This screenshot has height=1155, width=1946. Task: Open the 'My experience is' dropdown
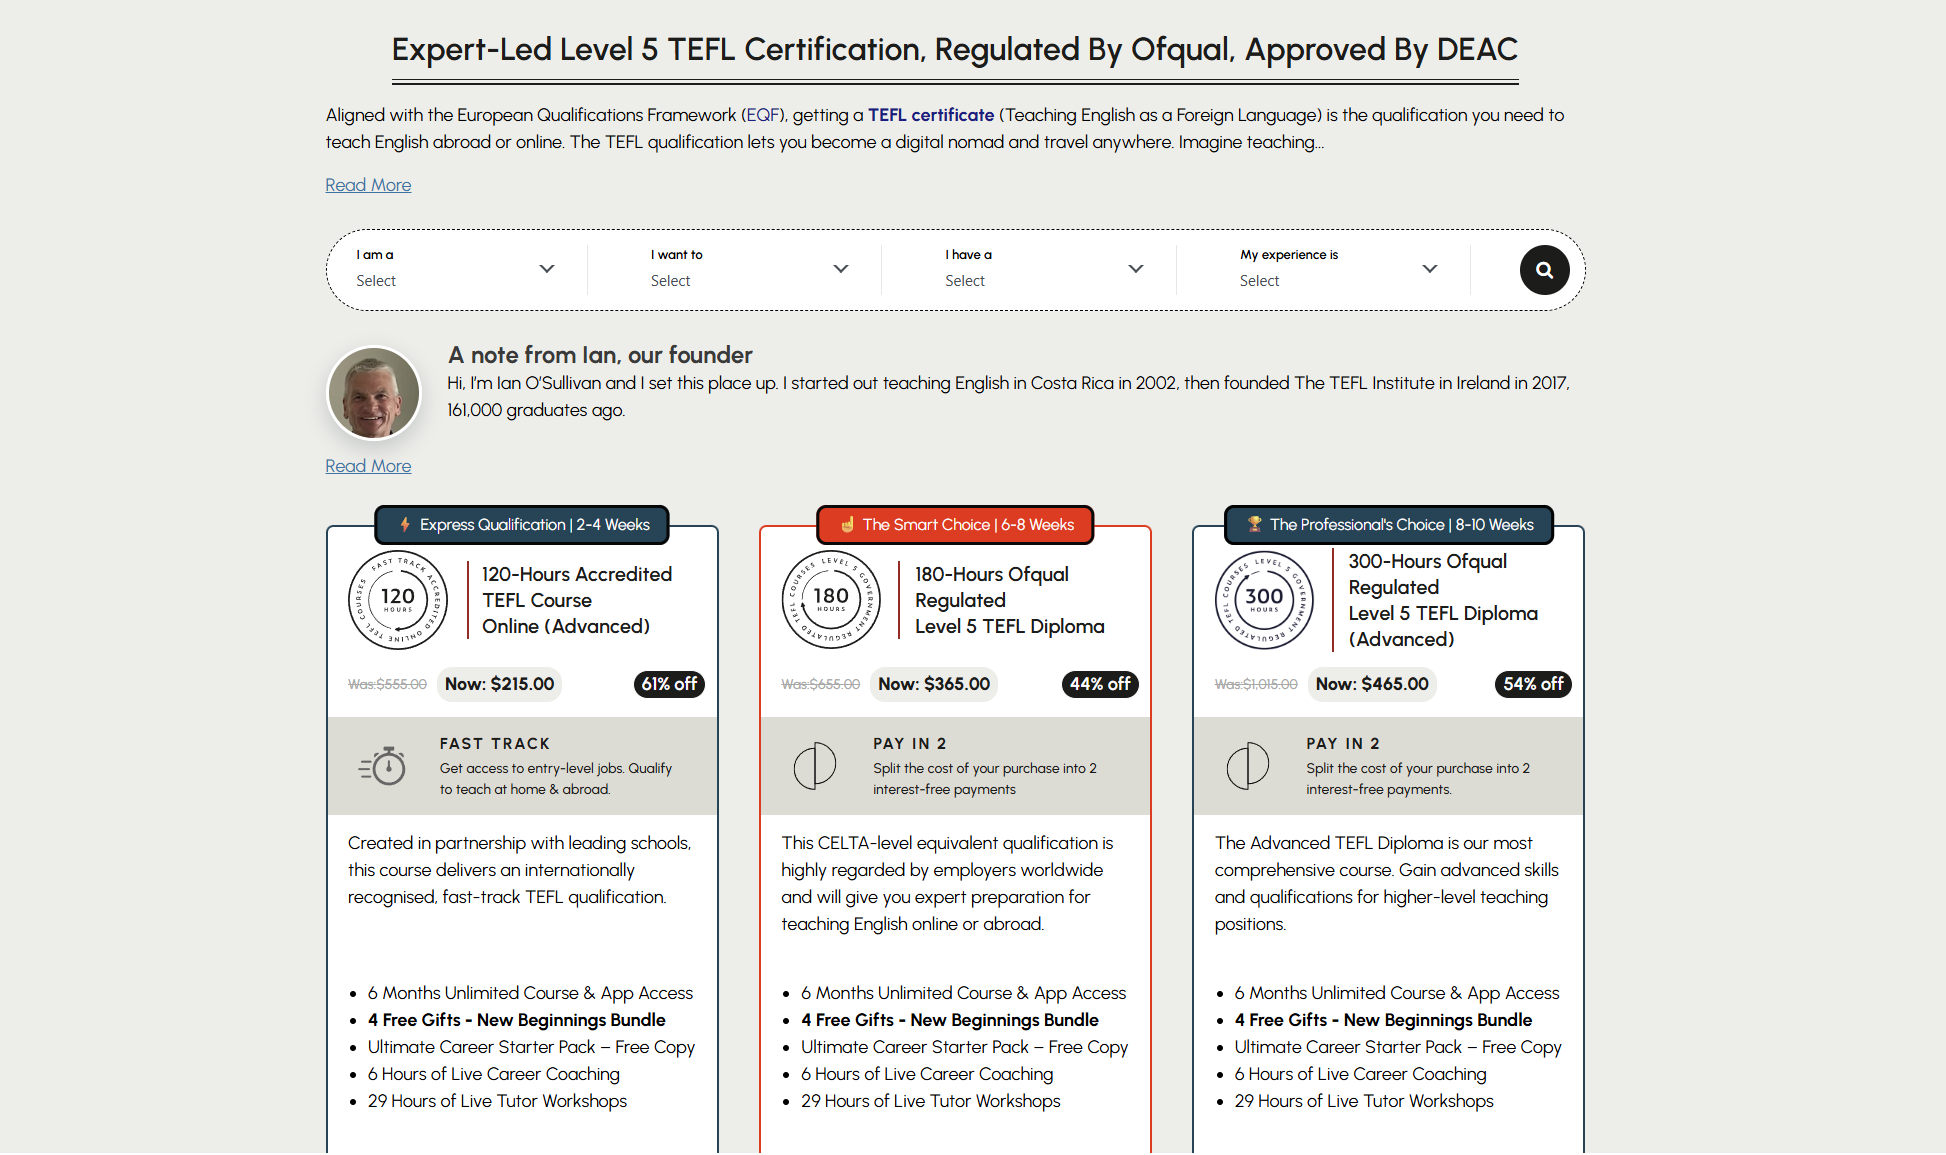point(1338,269)
